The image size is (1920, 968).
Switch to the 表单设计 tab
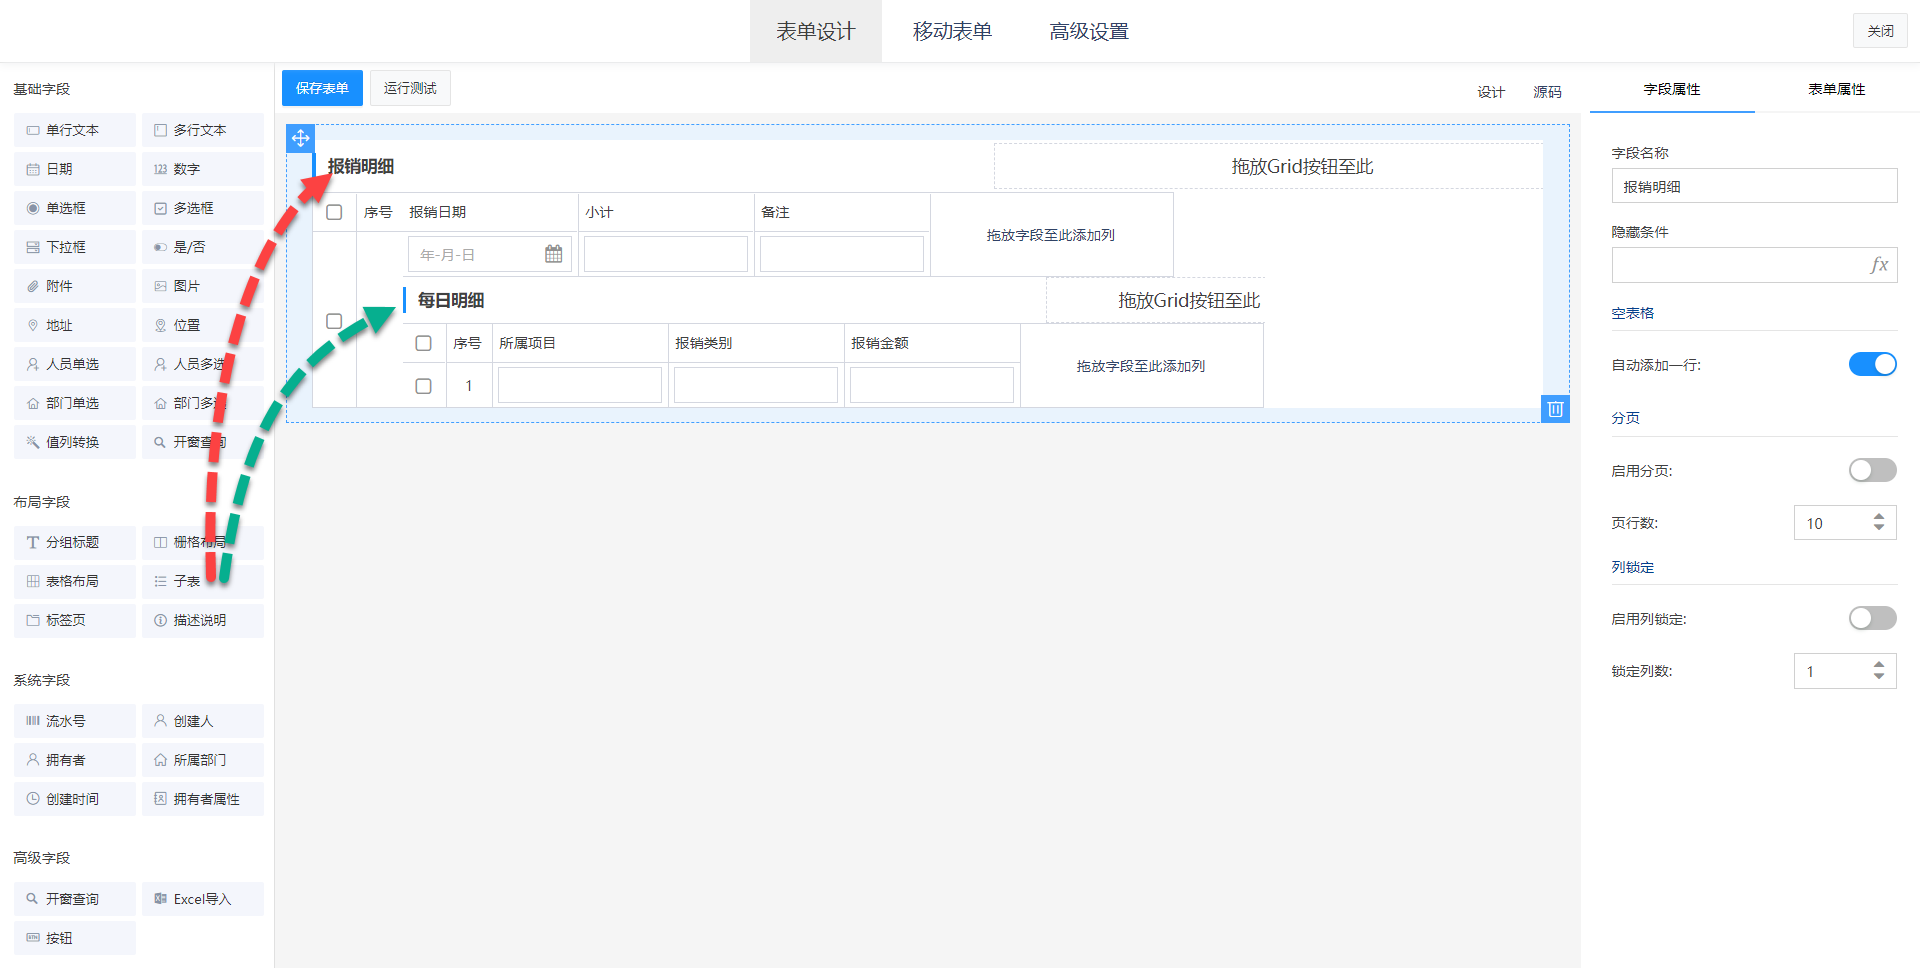click(x=816, y=31)
